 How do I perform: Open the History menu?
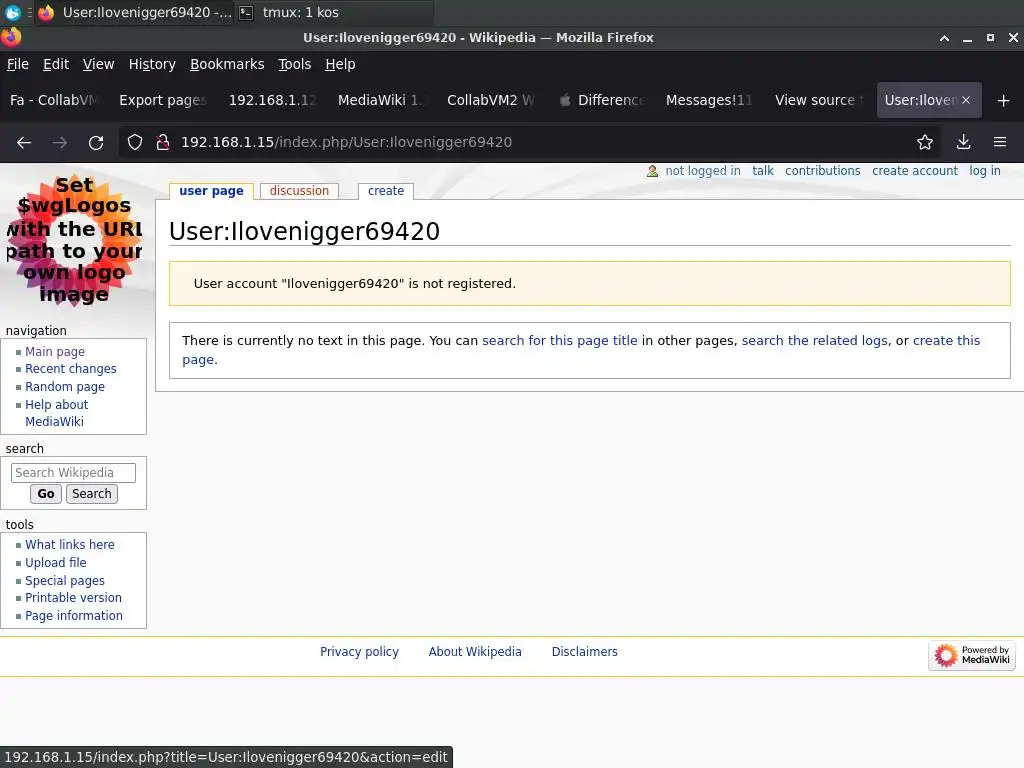tap(152, 64)
